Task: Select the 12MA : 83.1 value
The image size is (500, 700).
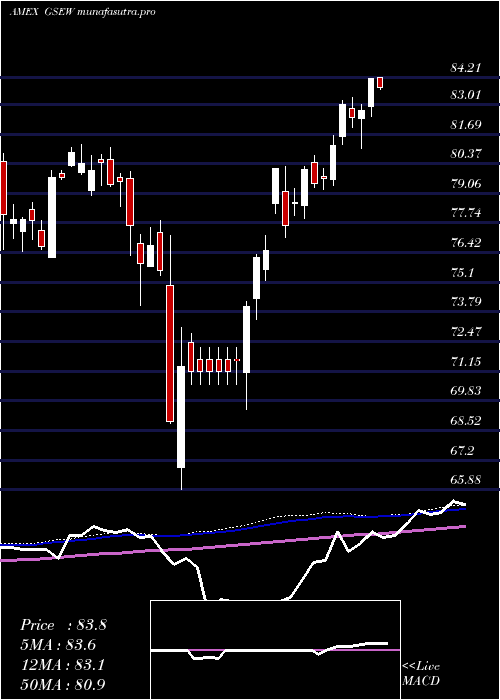Action: [x=63, y=665]
